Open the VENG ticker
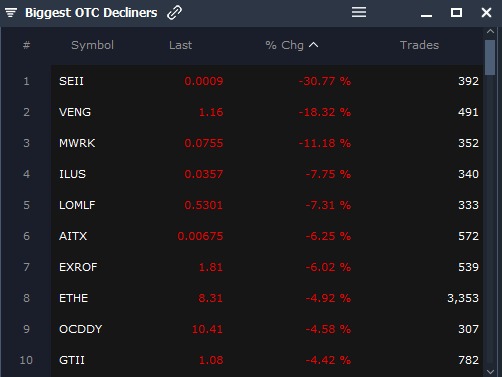Image resolution: width=502 pixels, height=377 pixels. pos(75,112)
